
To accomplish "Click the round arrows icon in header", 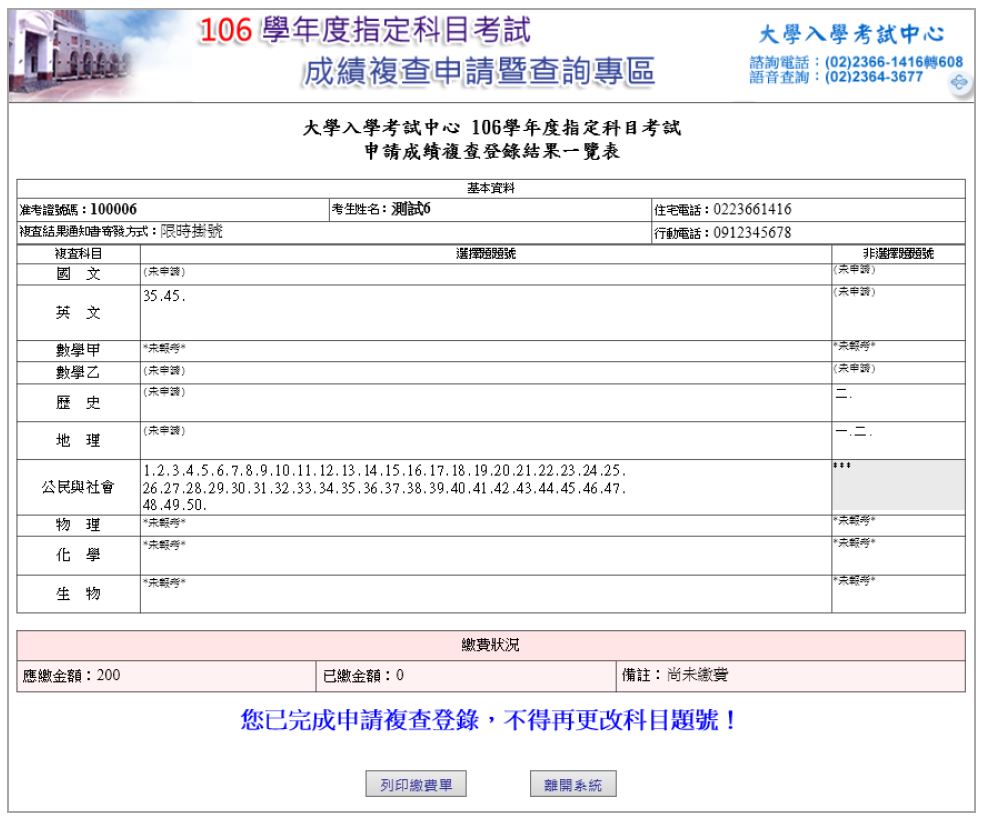I will pos(959,83).
